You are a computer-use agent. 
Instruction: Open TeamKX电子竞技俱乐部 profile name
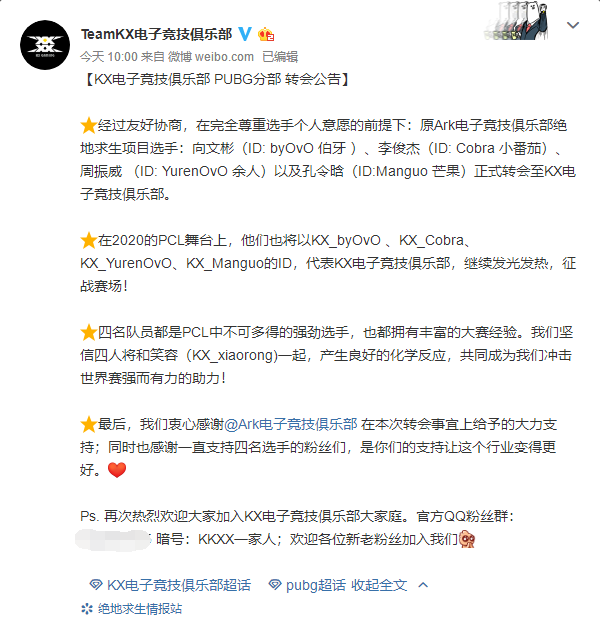pyautogui.click(x=156, y=34)
